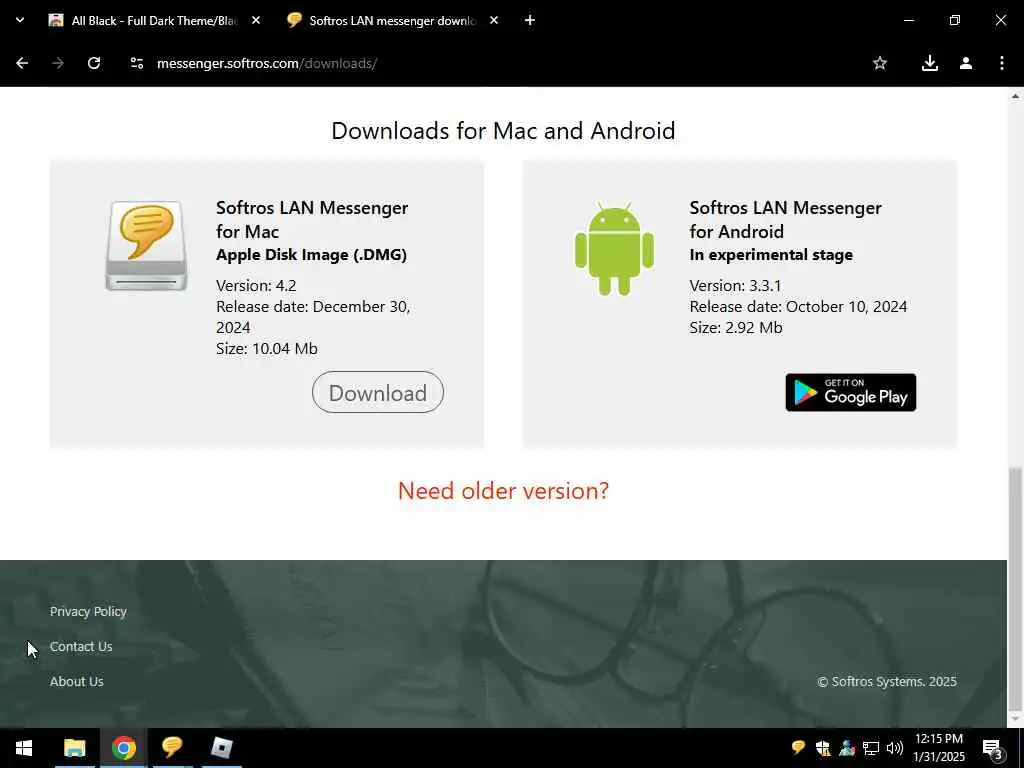Open Roblox taskbar icon
Screen dimensions: 1024x768
pyautogui.click(x=221, y=748)
